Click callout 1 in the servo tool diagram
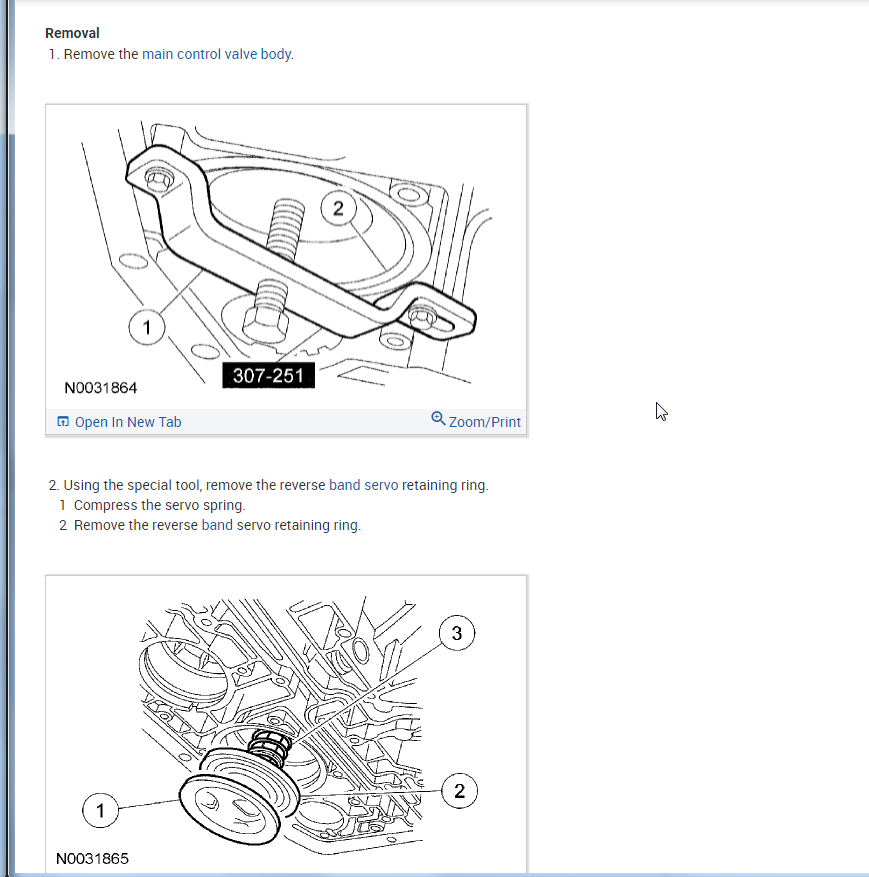The image size is (869, 877). click(147, 327)
